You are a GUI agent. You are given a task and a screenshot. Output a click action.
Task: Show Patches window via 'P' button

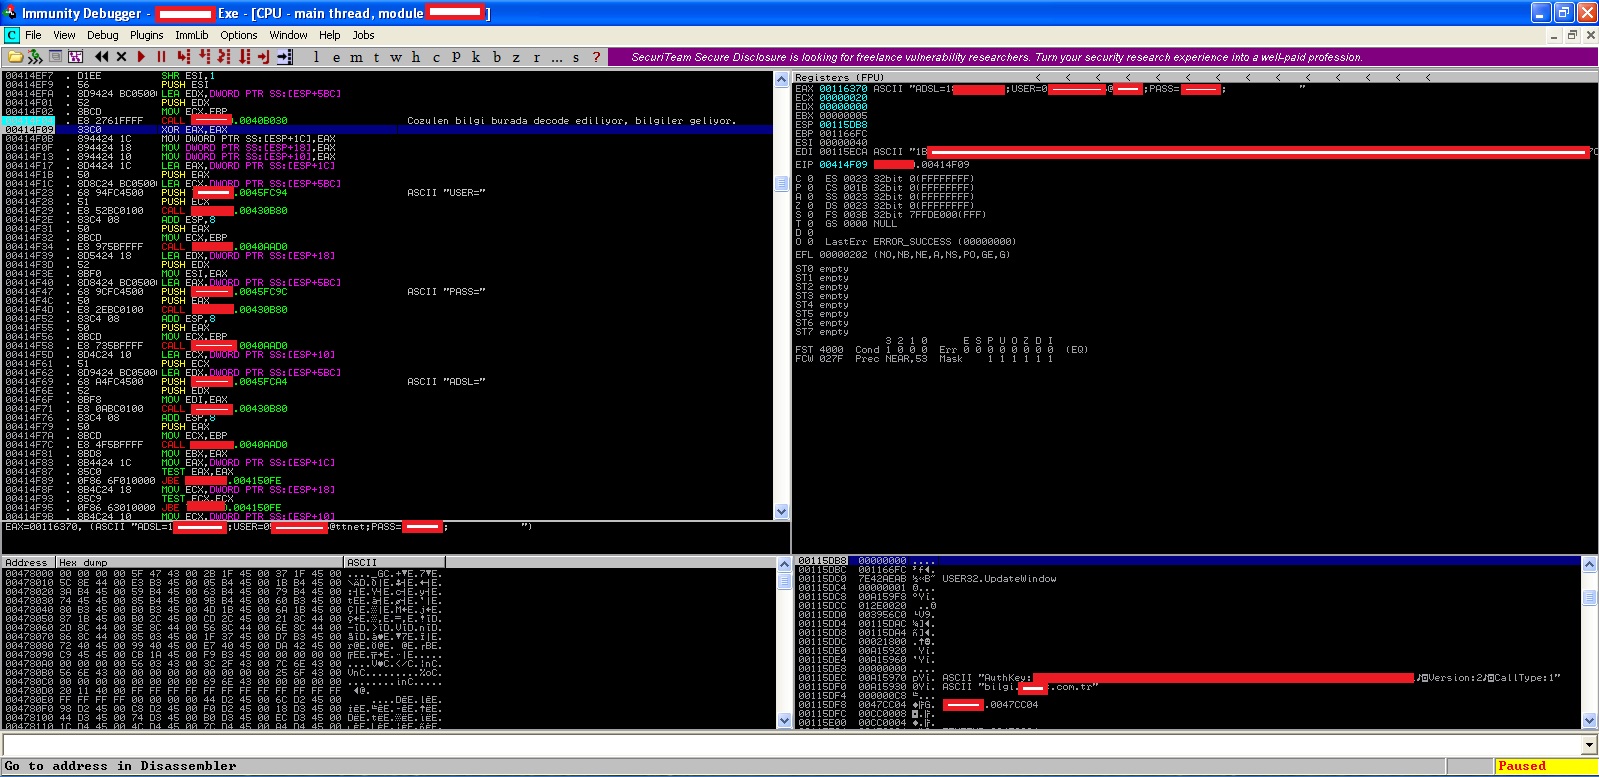456,57
